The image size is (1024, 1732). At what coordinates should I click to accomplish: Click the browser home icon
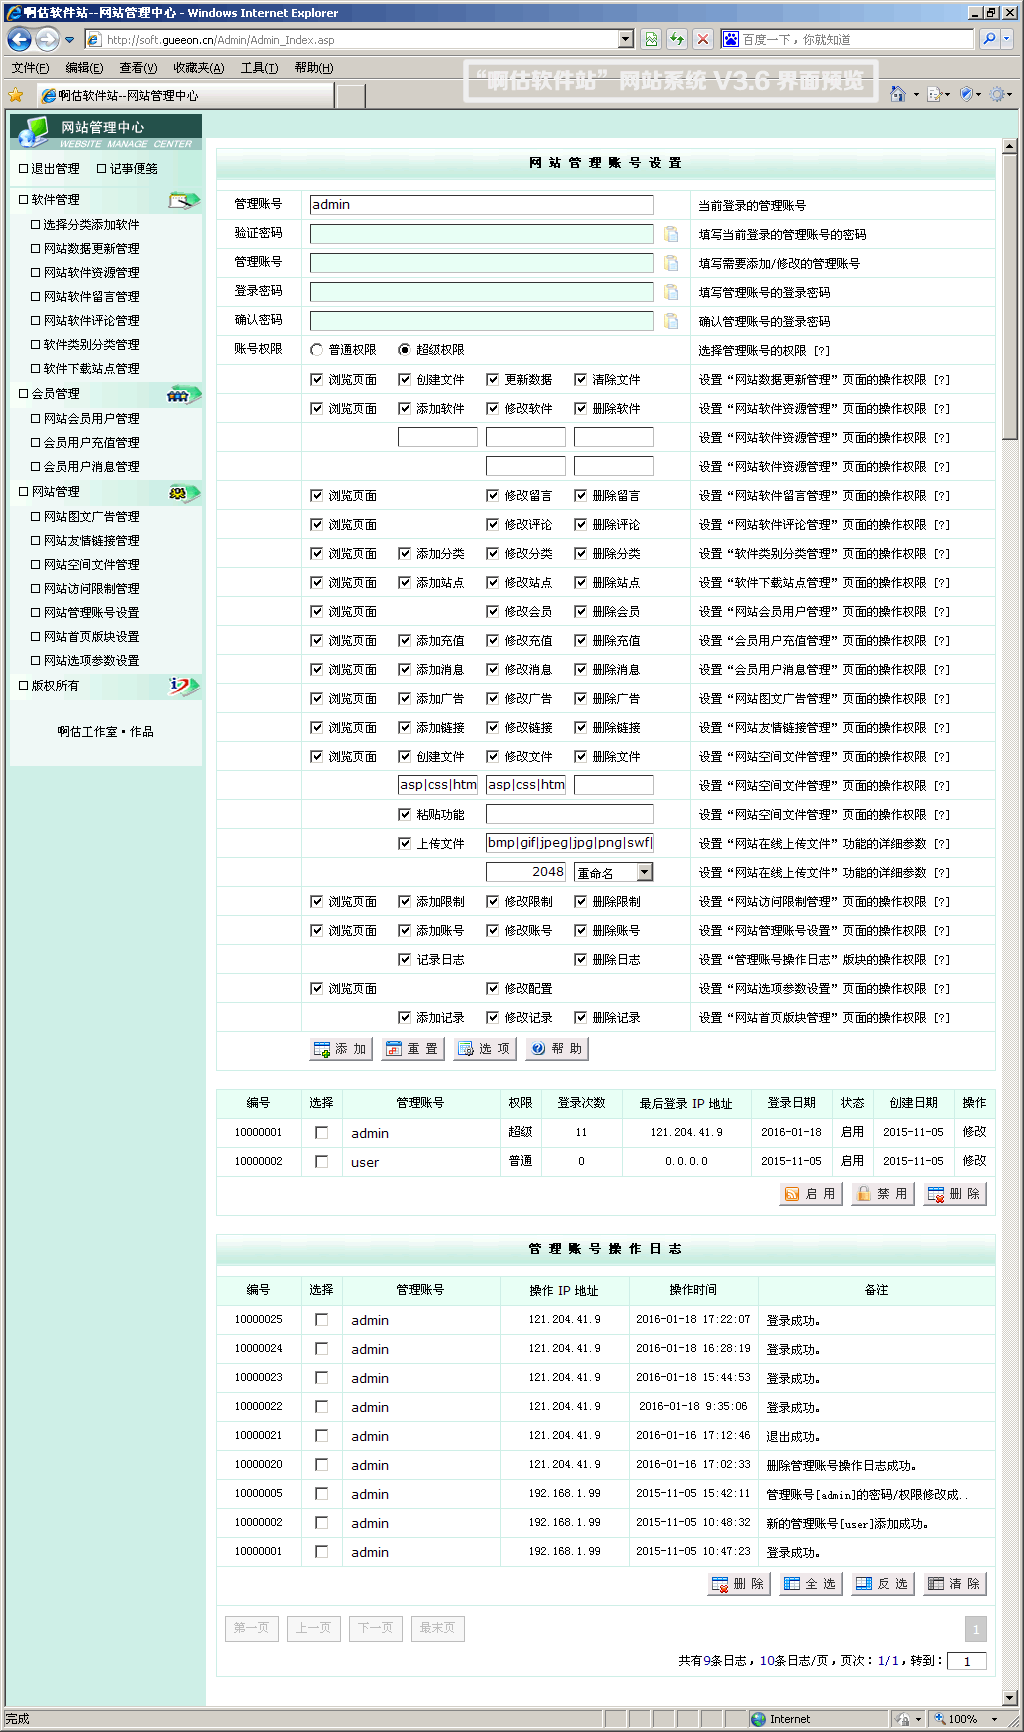coord(897,94)
